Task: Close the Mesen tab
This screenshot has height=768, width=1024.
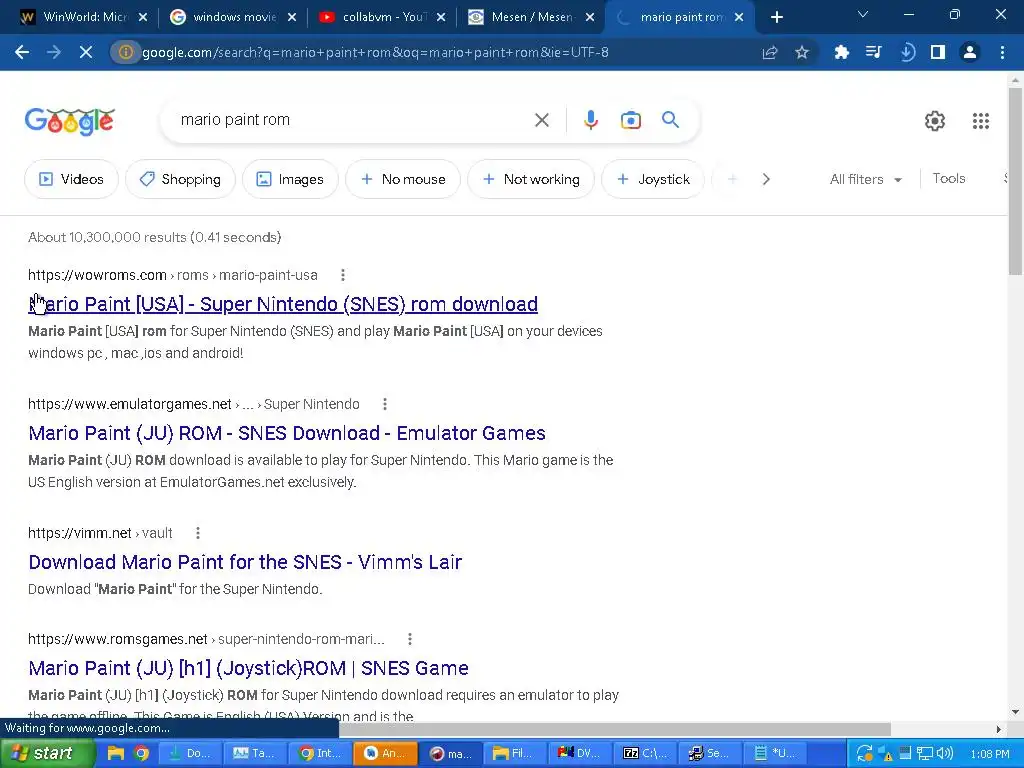Action: coord(590,18)
